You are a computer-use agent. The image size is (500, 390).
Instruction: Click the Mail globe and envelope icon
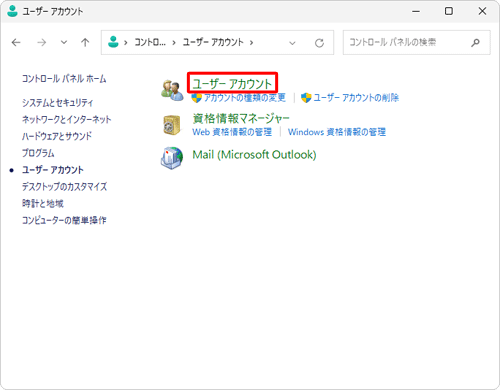point(172,158)
